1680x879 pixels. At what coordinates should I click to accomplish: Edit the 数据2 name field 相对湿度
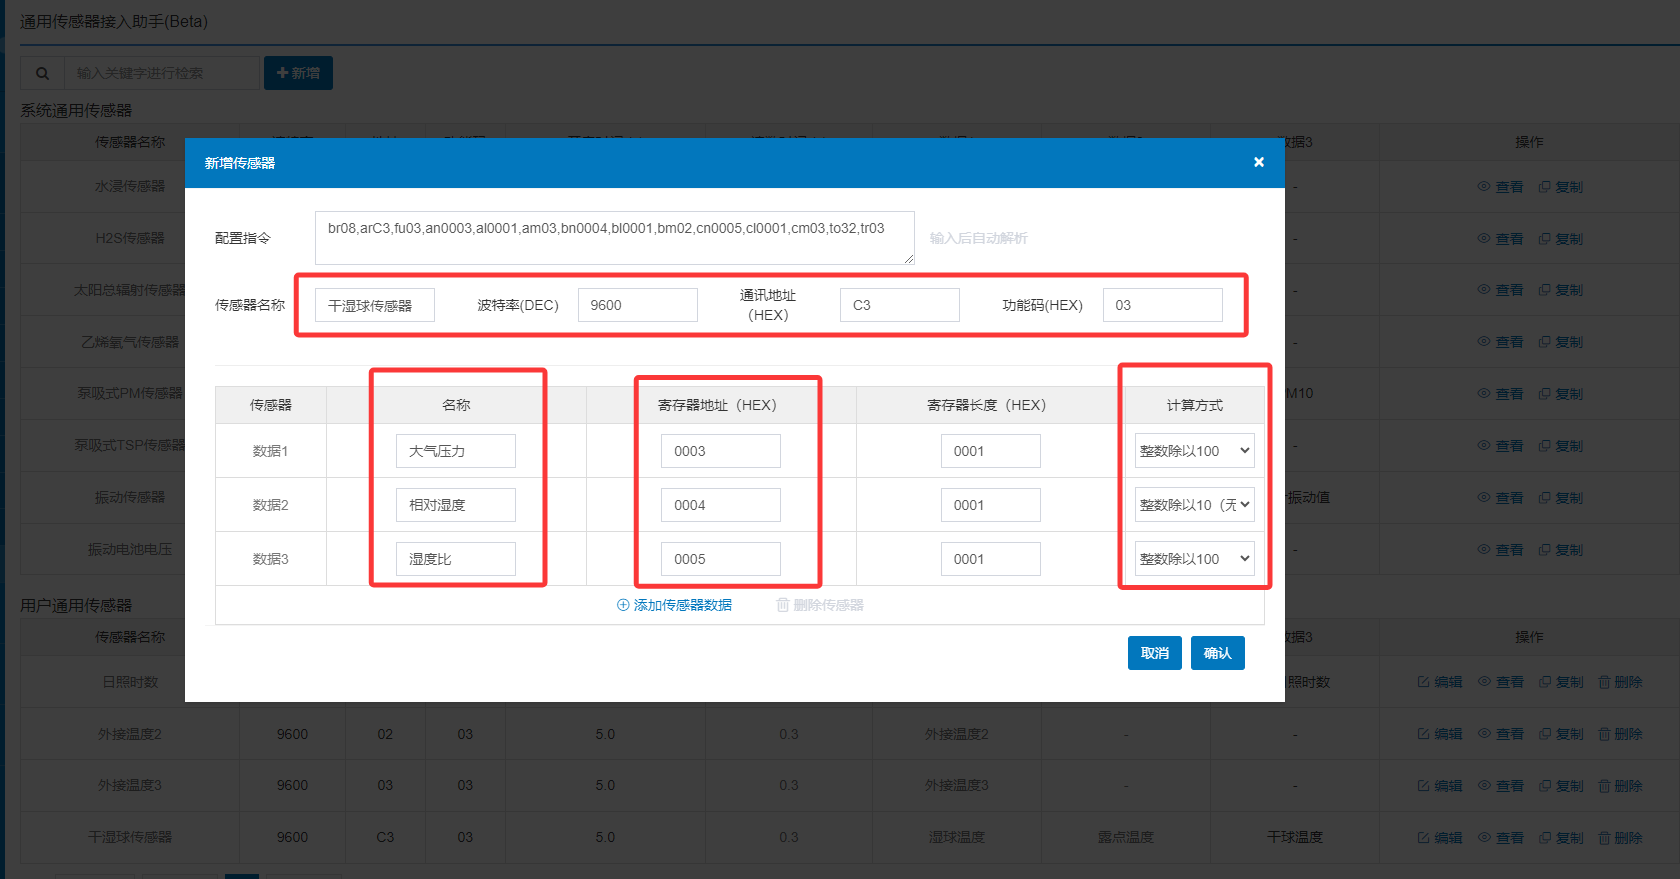[x=456, y=505]
